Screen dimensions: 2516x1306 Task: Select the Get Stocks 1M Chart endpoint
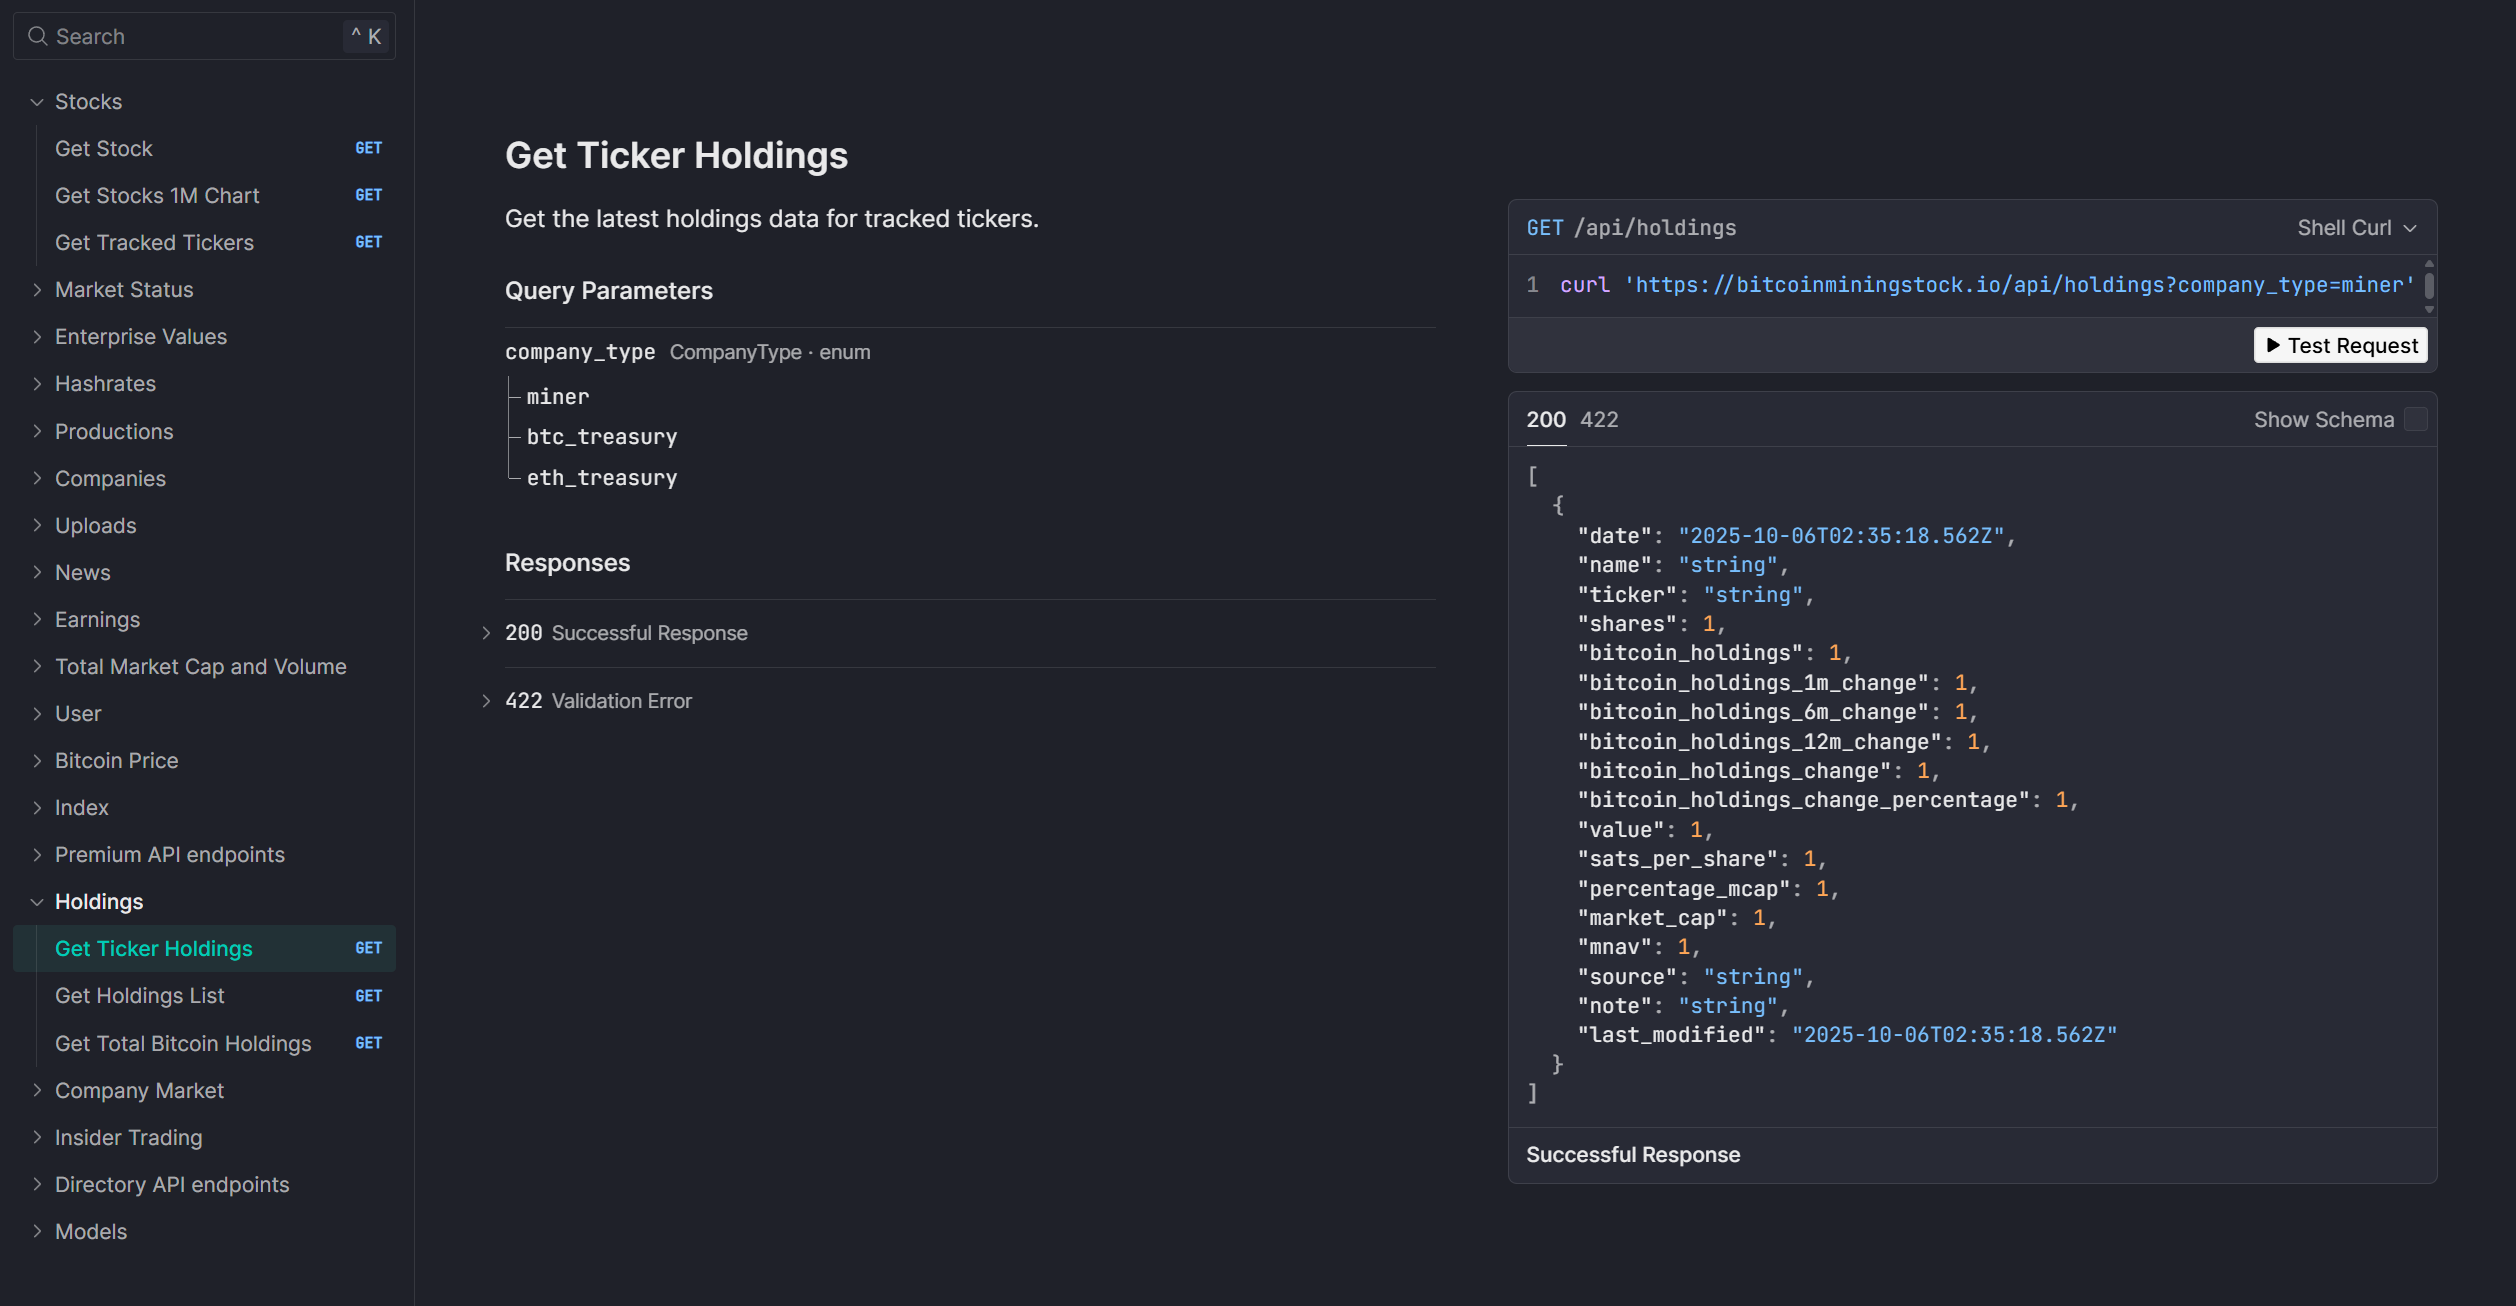click(157, 195)
